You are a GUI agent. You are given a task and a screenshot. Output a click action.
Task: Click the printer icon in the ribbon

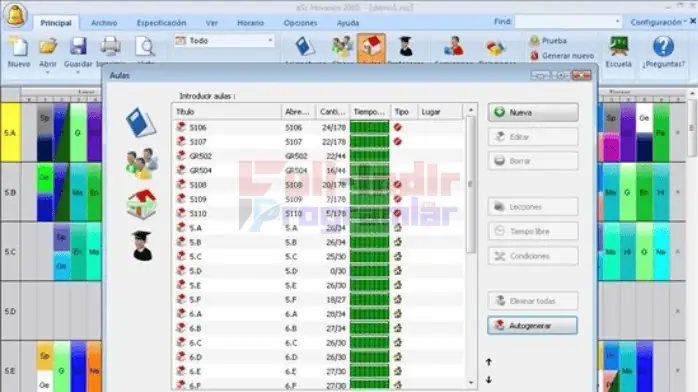tap(110, 46)
